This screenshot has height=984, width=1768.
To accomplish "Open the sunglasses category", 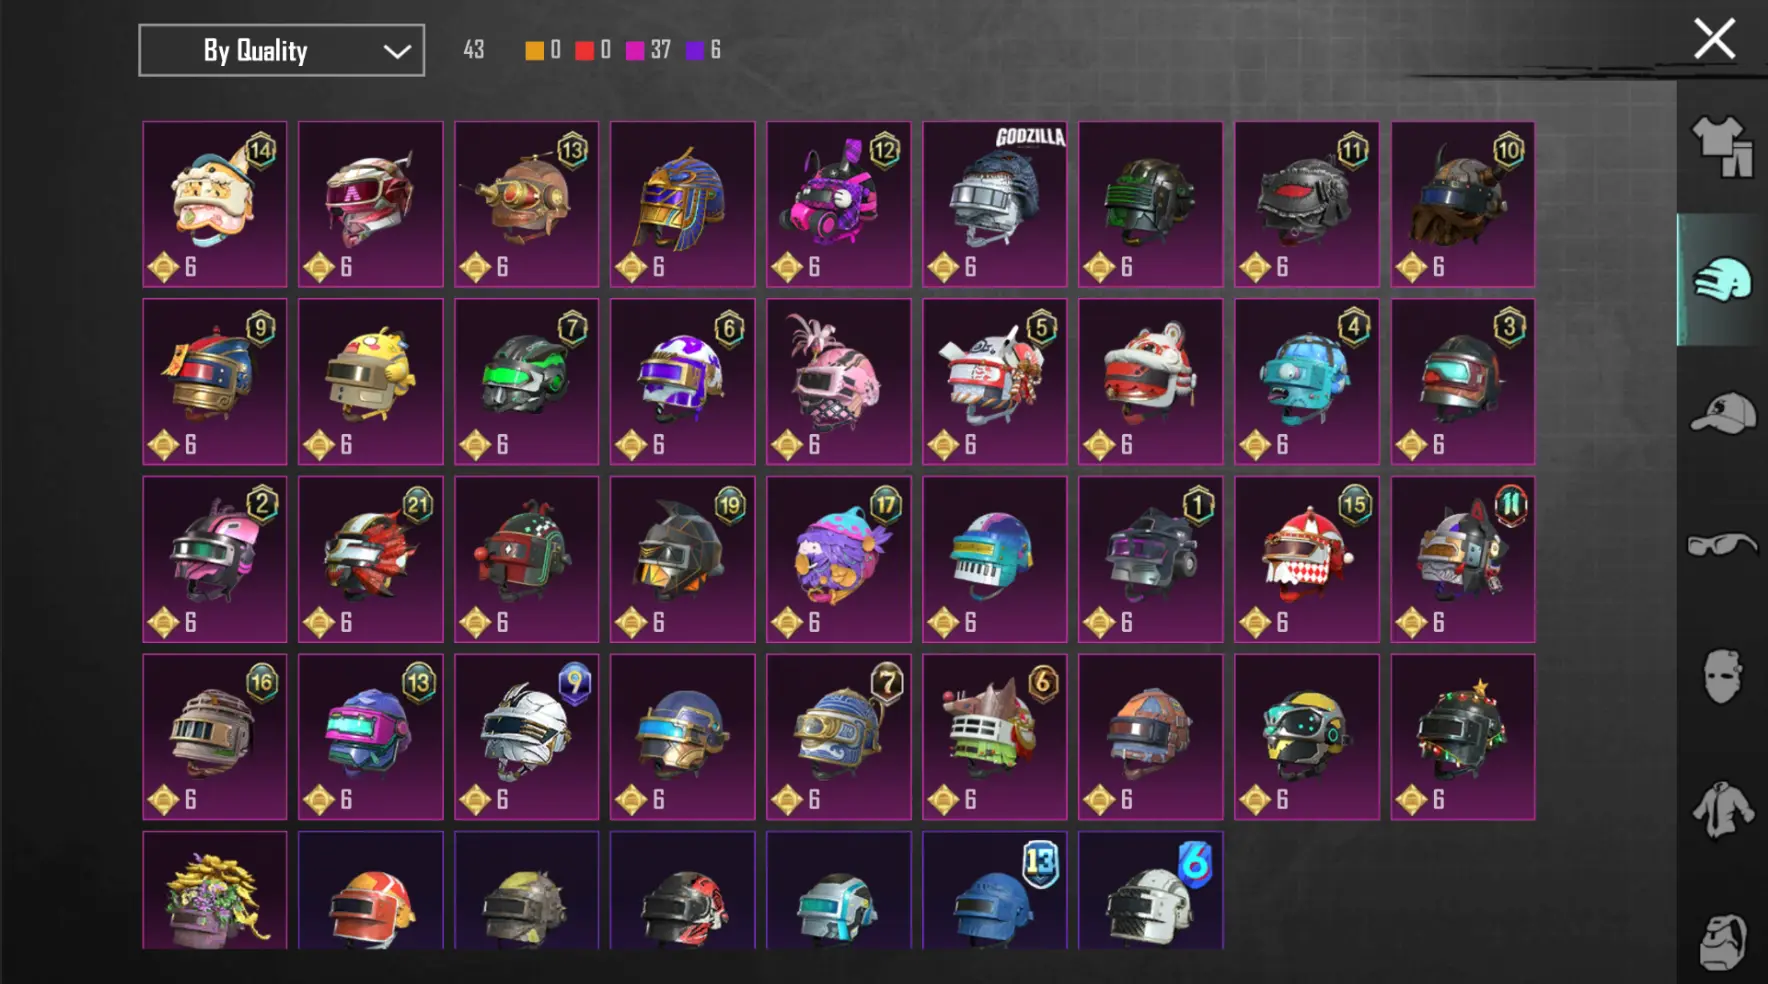I will [1722, 545].
